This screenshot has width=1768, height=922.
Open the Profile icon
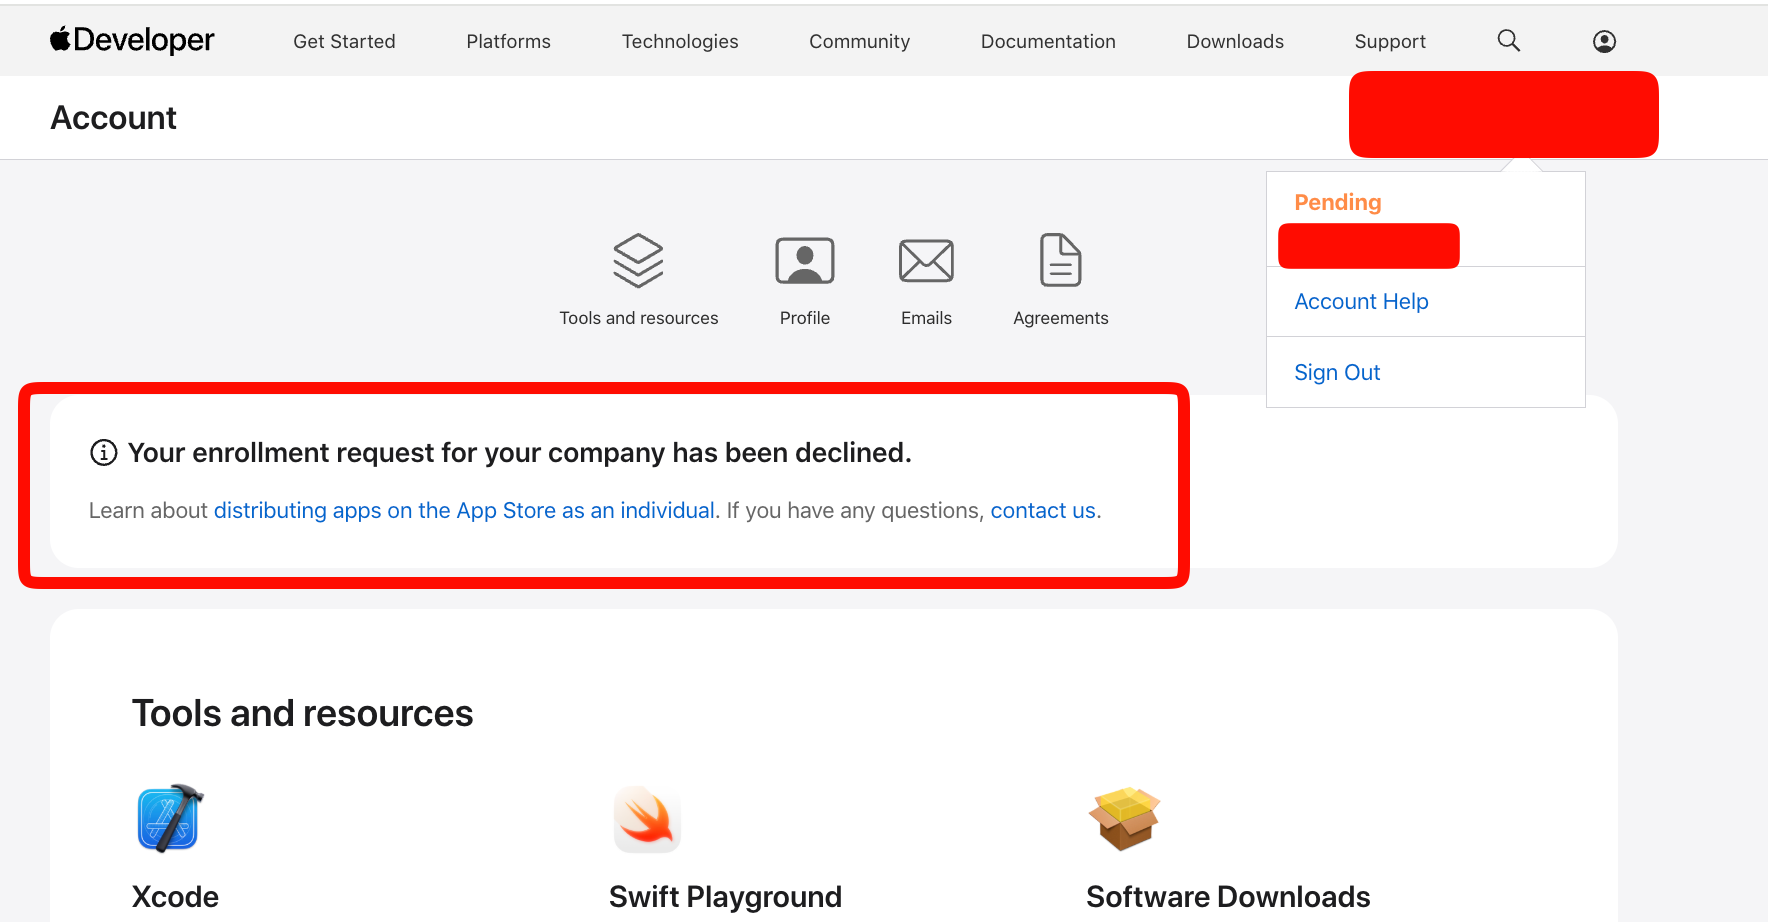pyautogui.click(x=804, y=261)
